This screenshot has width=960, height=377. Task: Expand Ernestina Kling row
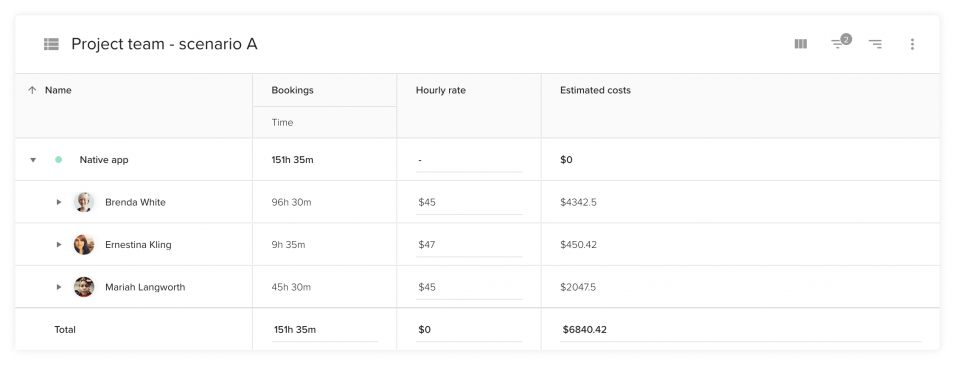pyautogui.click(x=59, y=244)
